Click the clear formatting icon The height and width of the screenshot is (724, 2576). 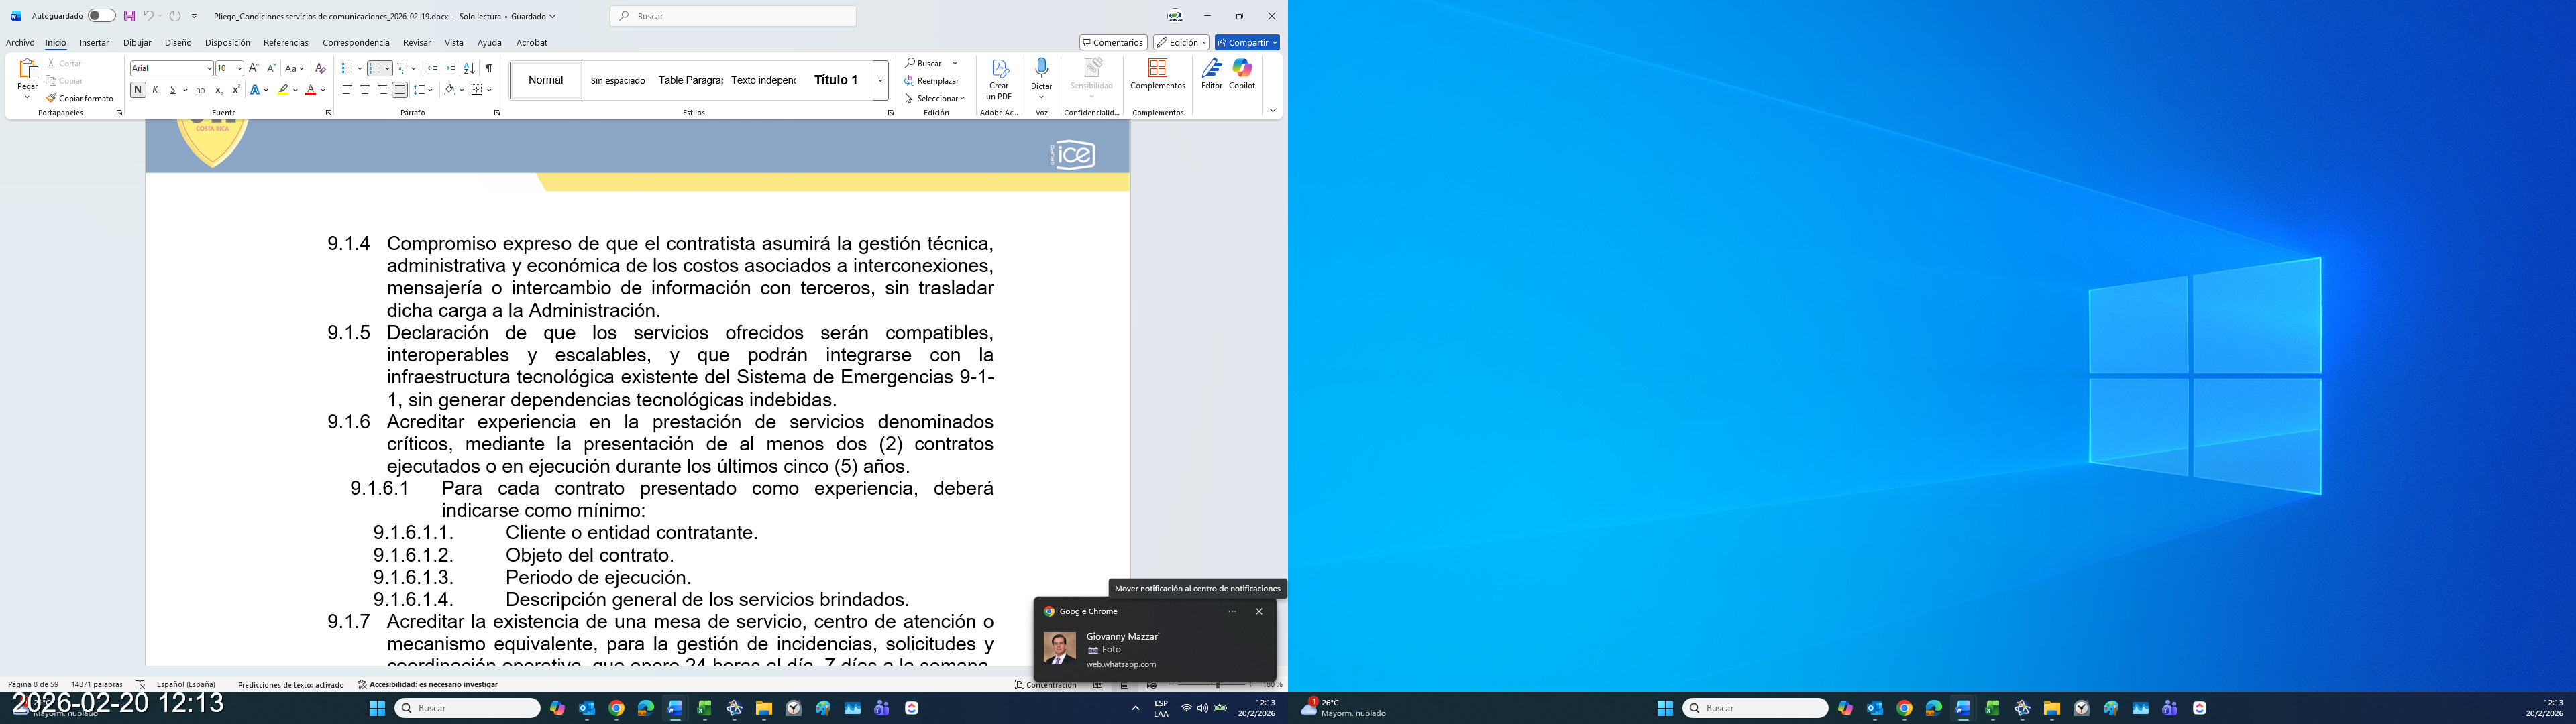click(320, 68)
